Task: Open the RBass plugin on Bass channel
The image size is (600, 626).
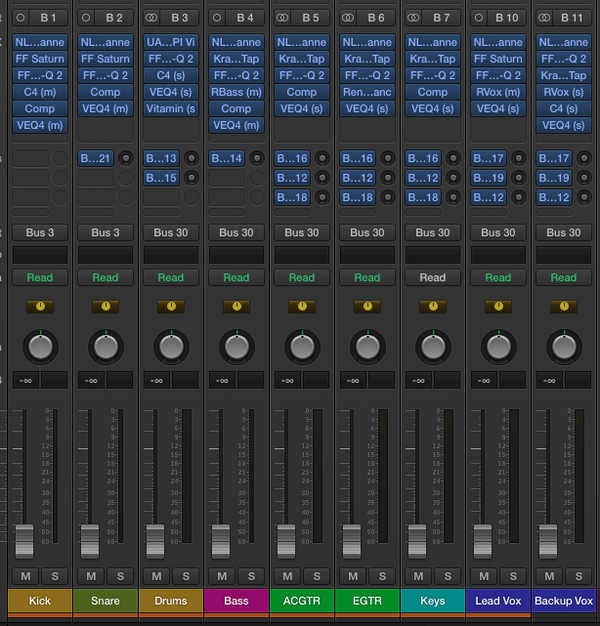Action: tap(236, 92)
